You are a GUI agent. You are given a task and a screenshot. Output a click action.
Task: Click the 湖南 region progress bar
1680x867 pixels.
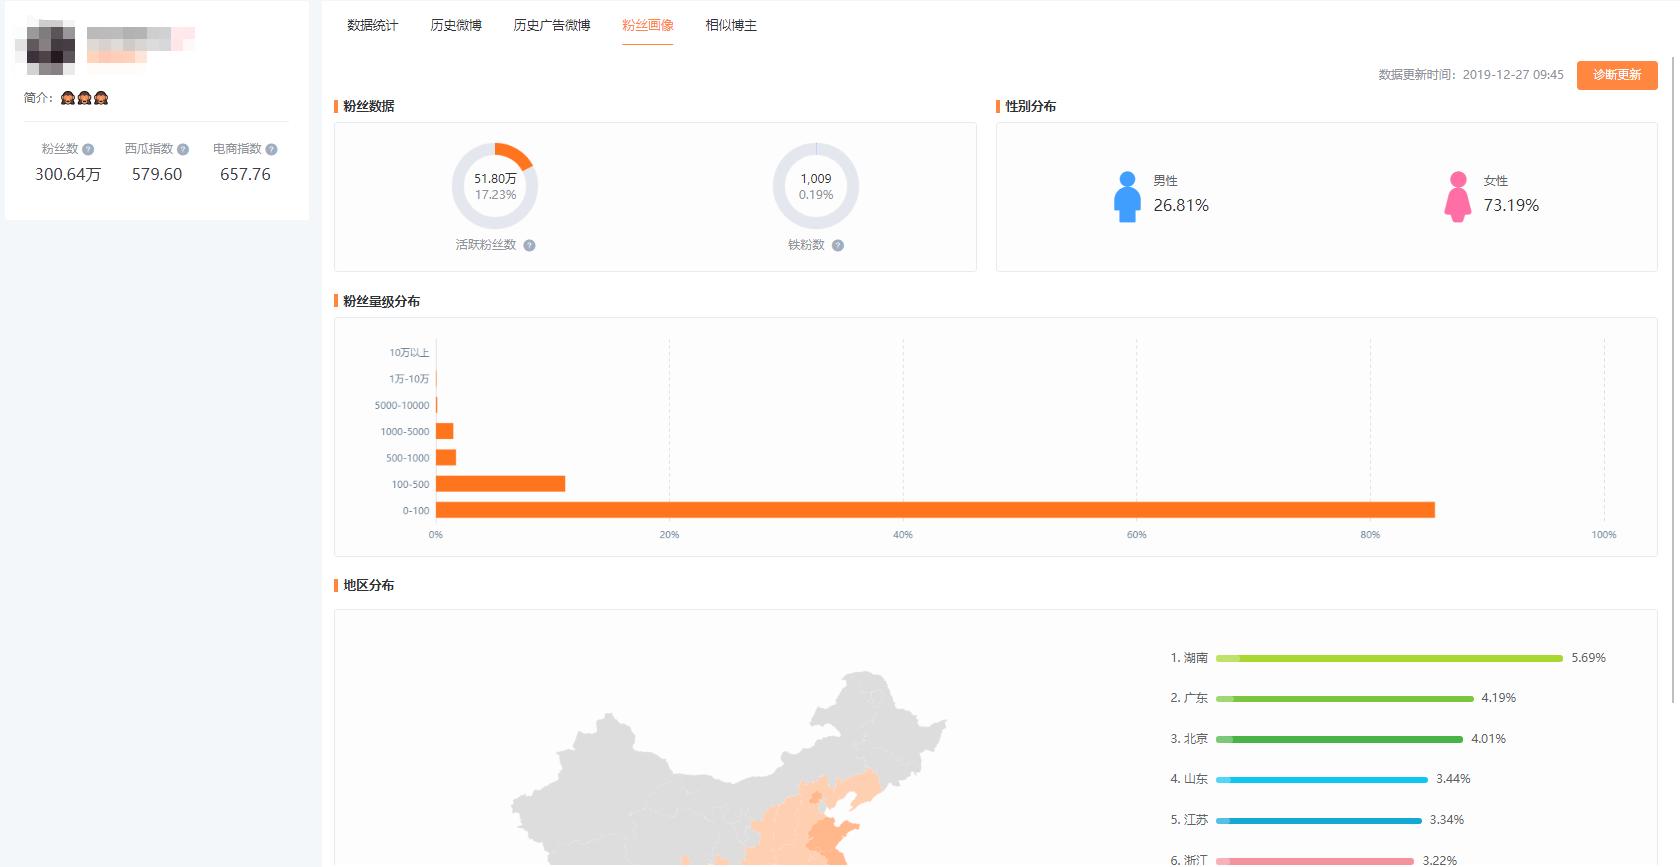(1389, 658)
